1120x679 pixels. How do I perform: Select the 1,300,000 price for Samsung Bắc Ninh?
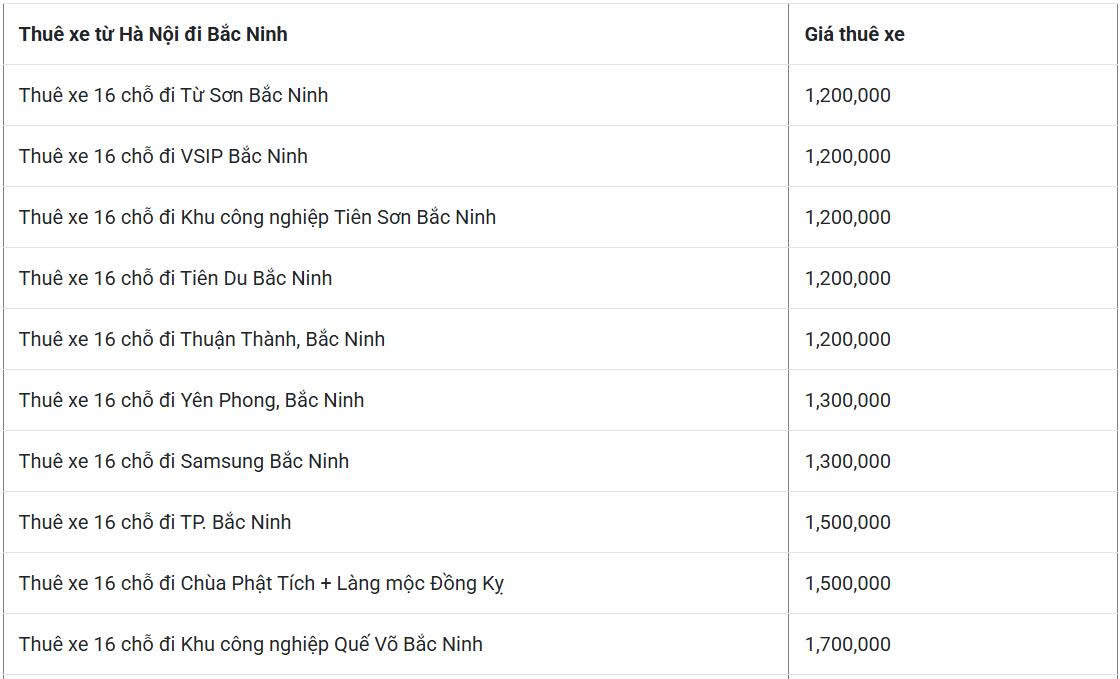pyautogui.click(x=847, y=461)
